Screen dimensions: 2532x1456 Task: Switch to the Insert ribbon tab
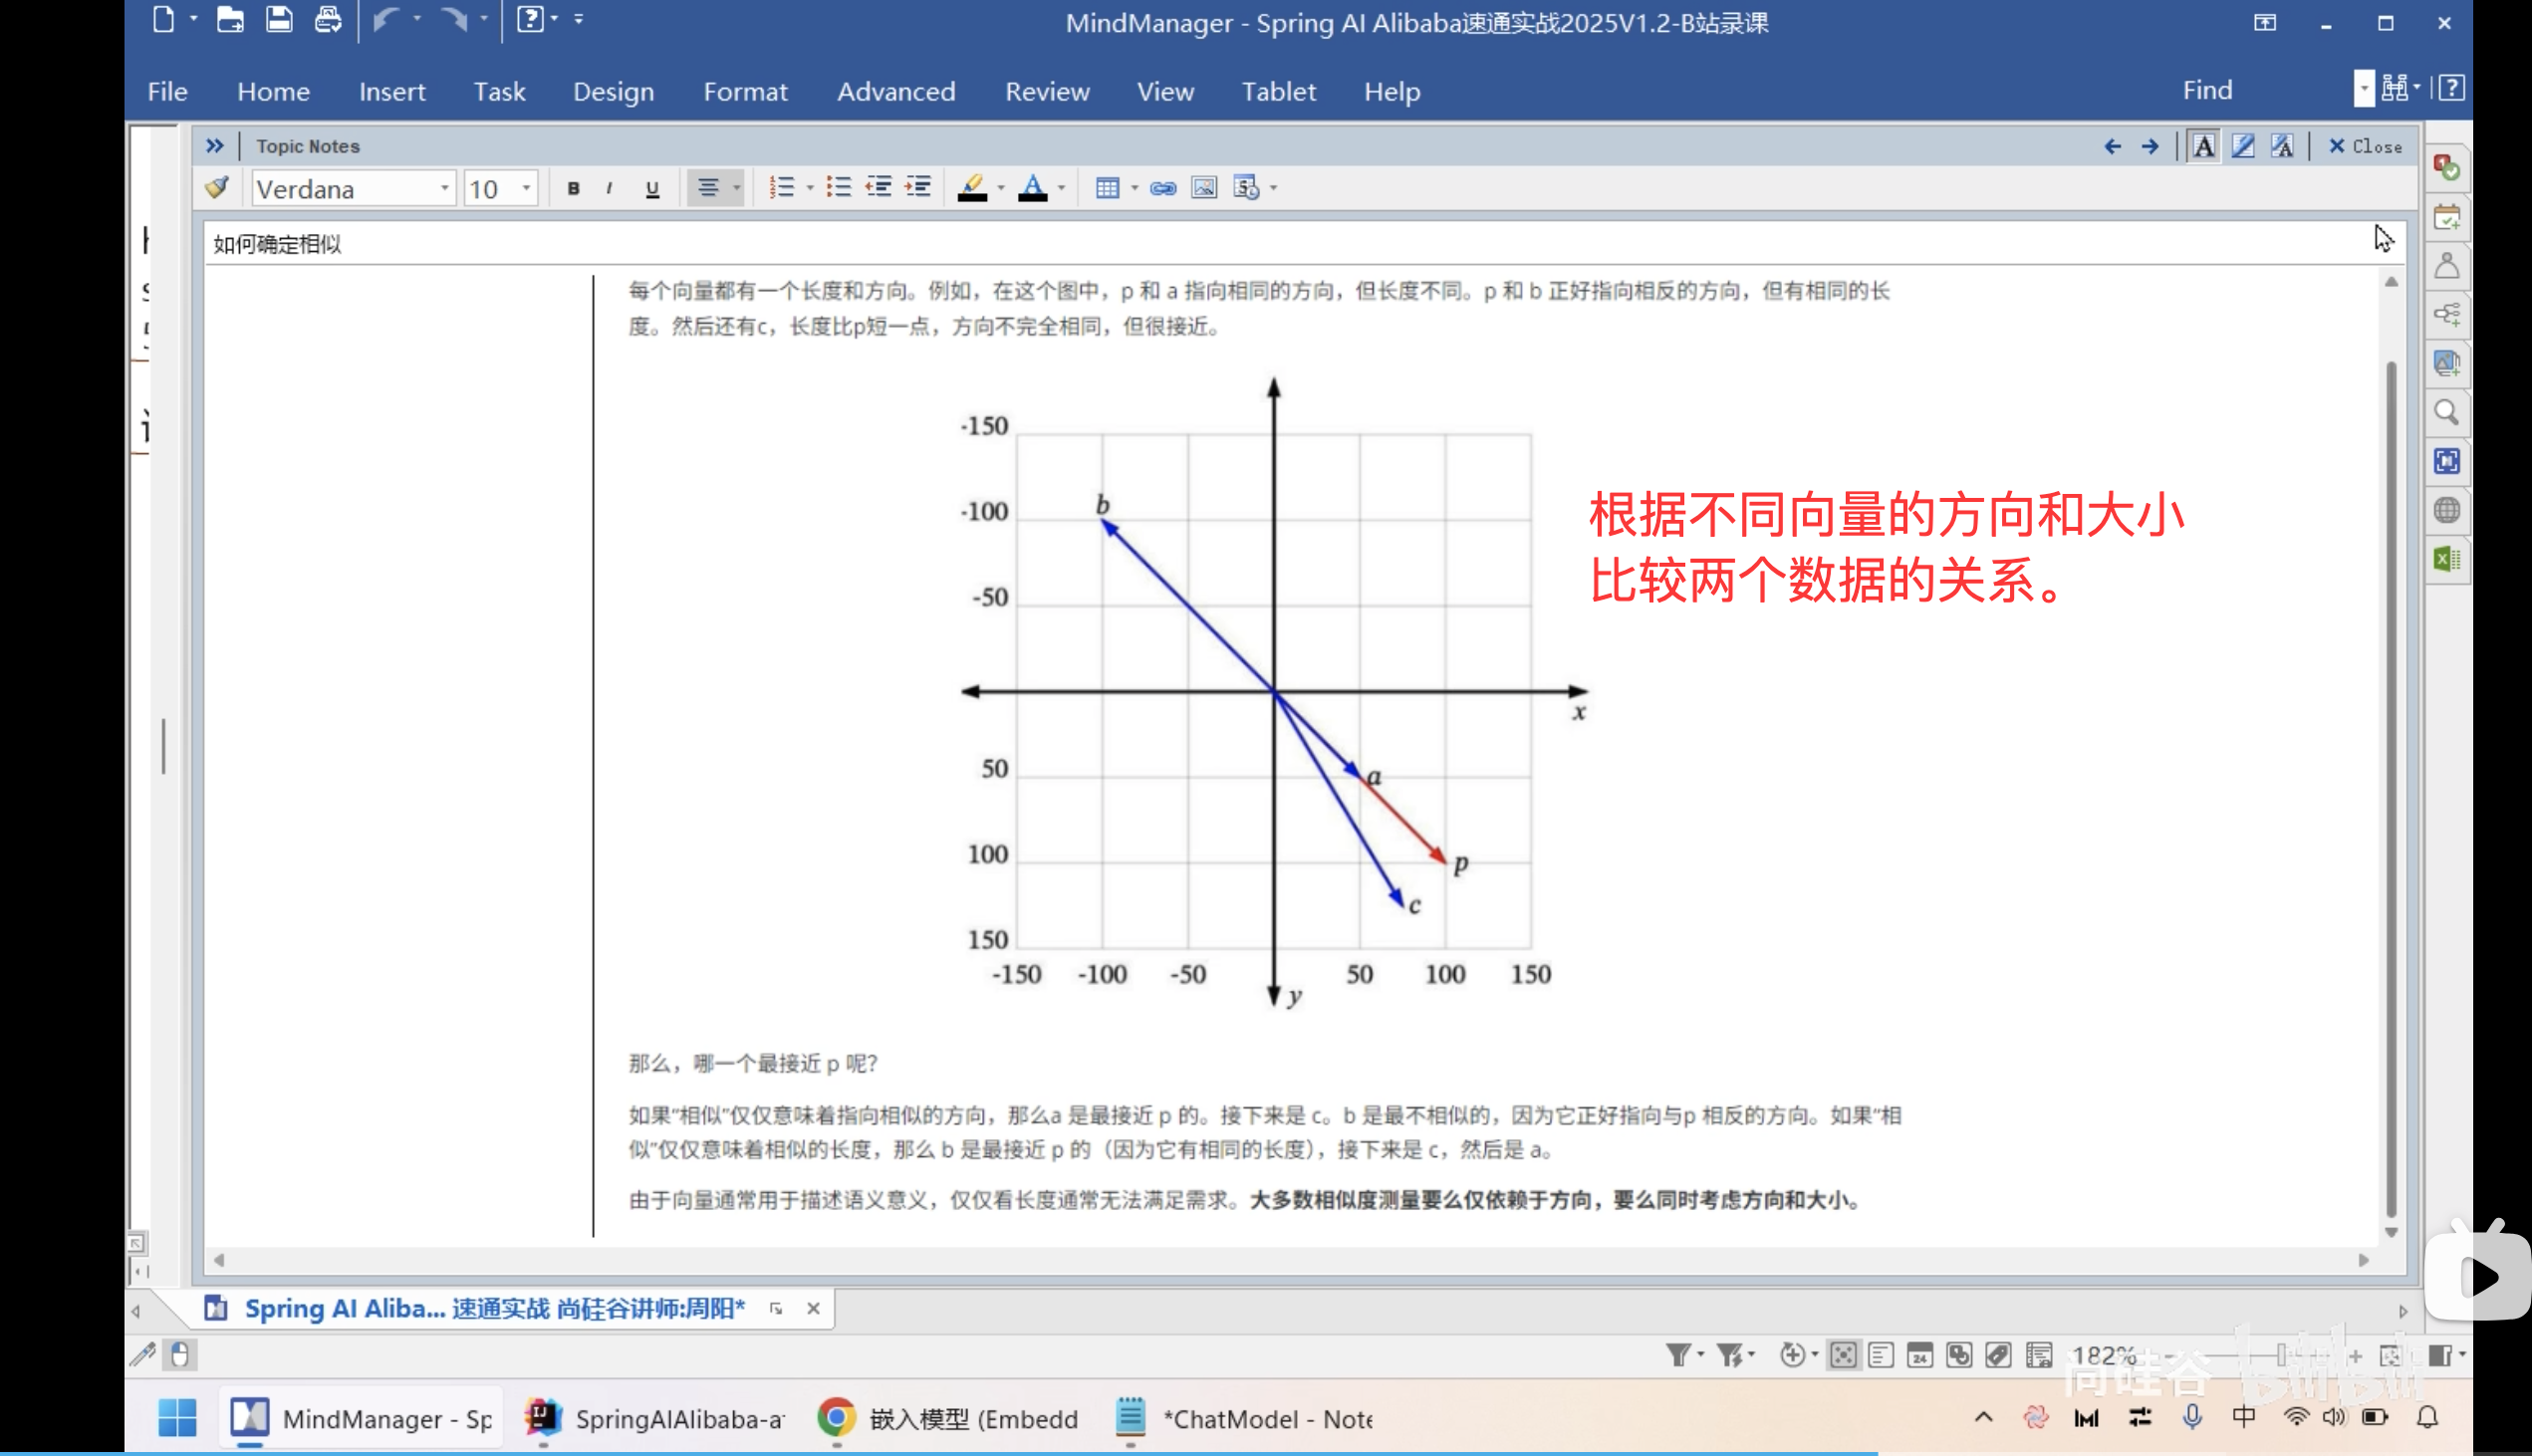pos(391,91)
